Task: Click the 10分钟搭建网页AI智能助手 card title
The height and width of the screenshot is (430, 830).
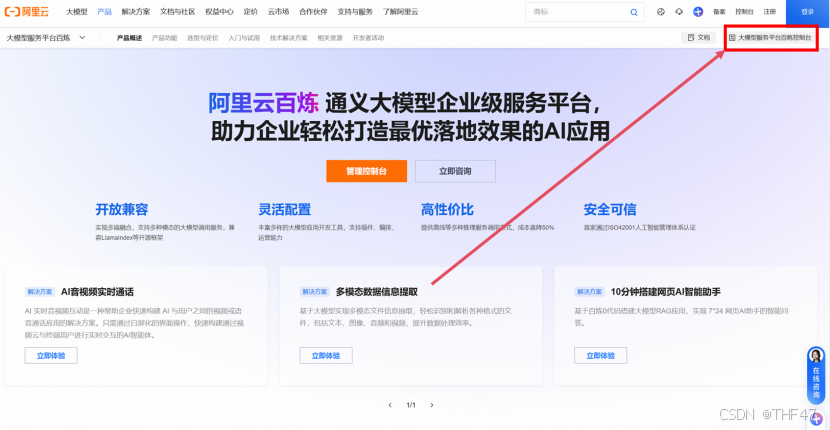Action: [666, 291]
